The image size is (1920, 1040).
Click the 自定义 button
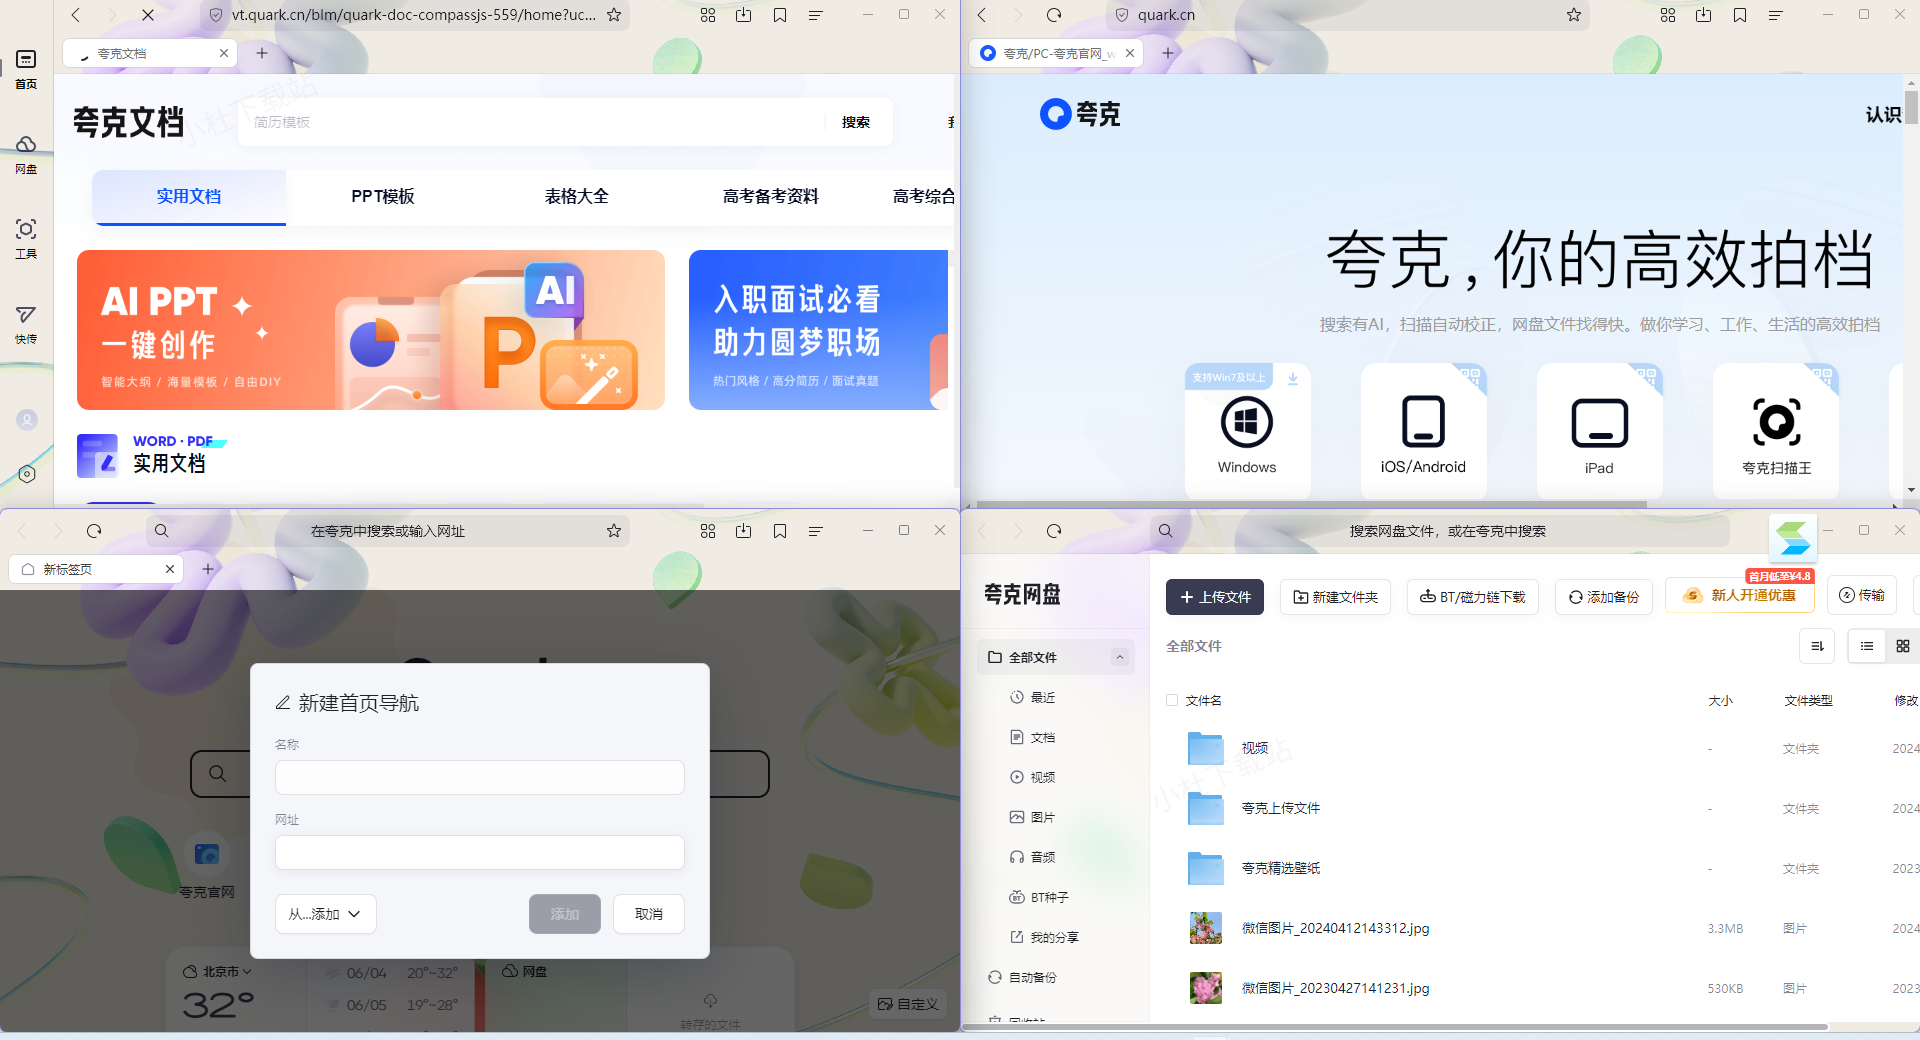908,1004
